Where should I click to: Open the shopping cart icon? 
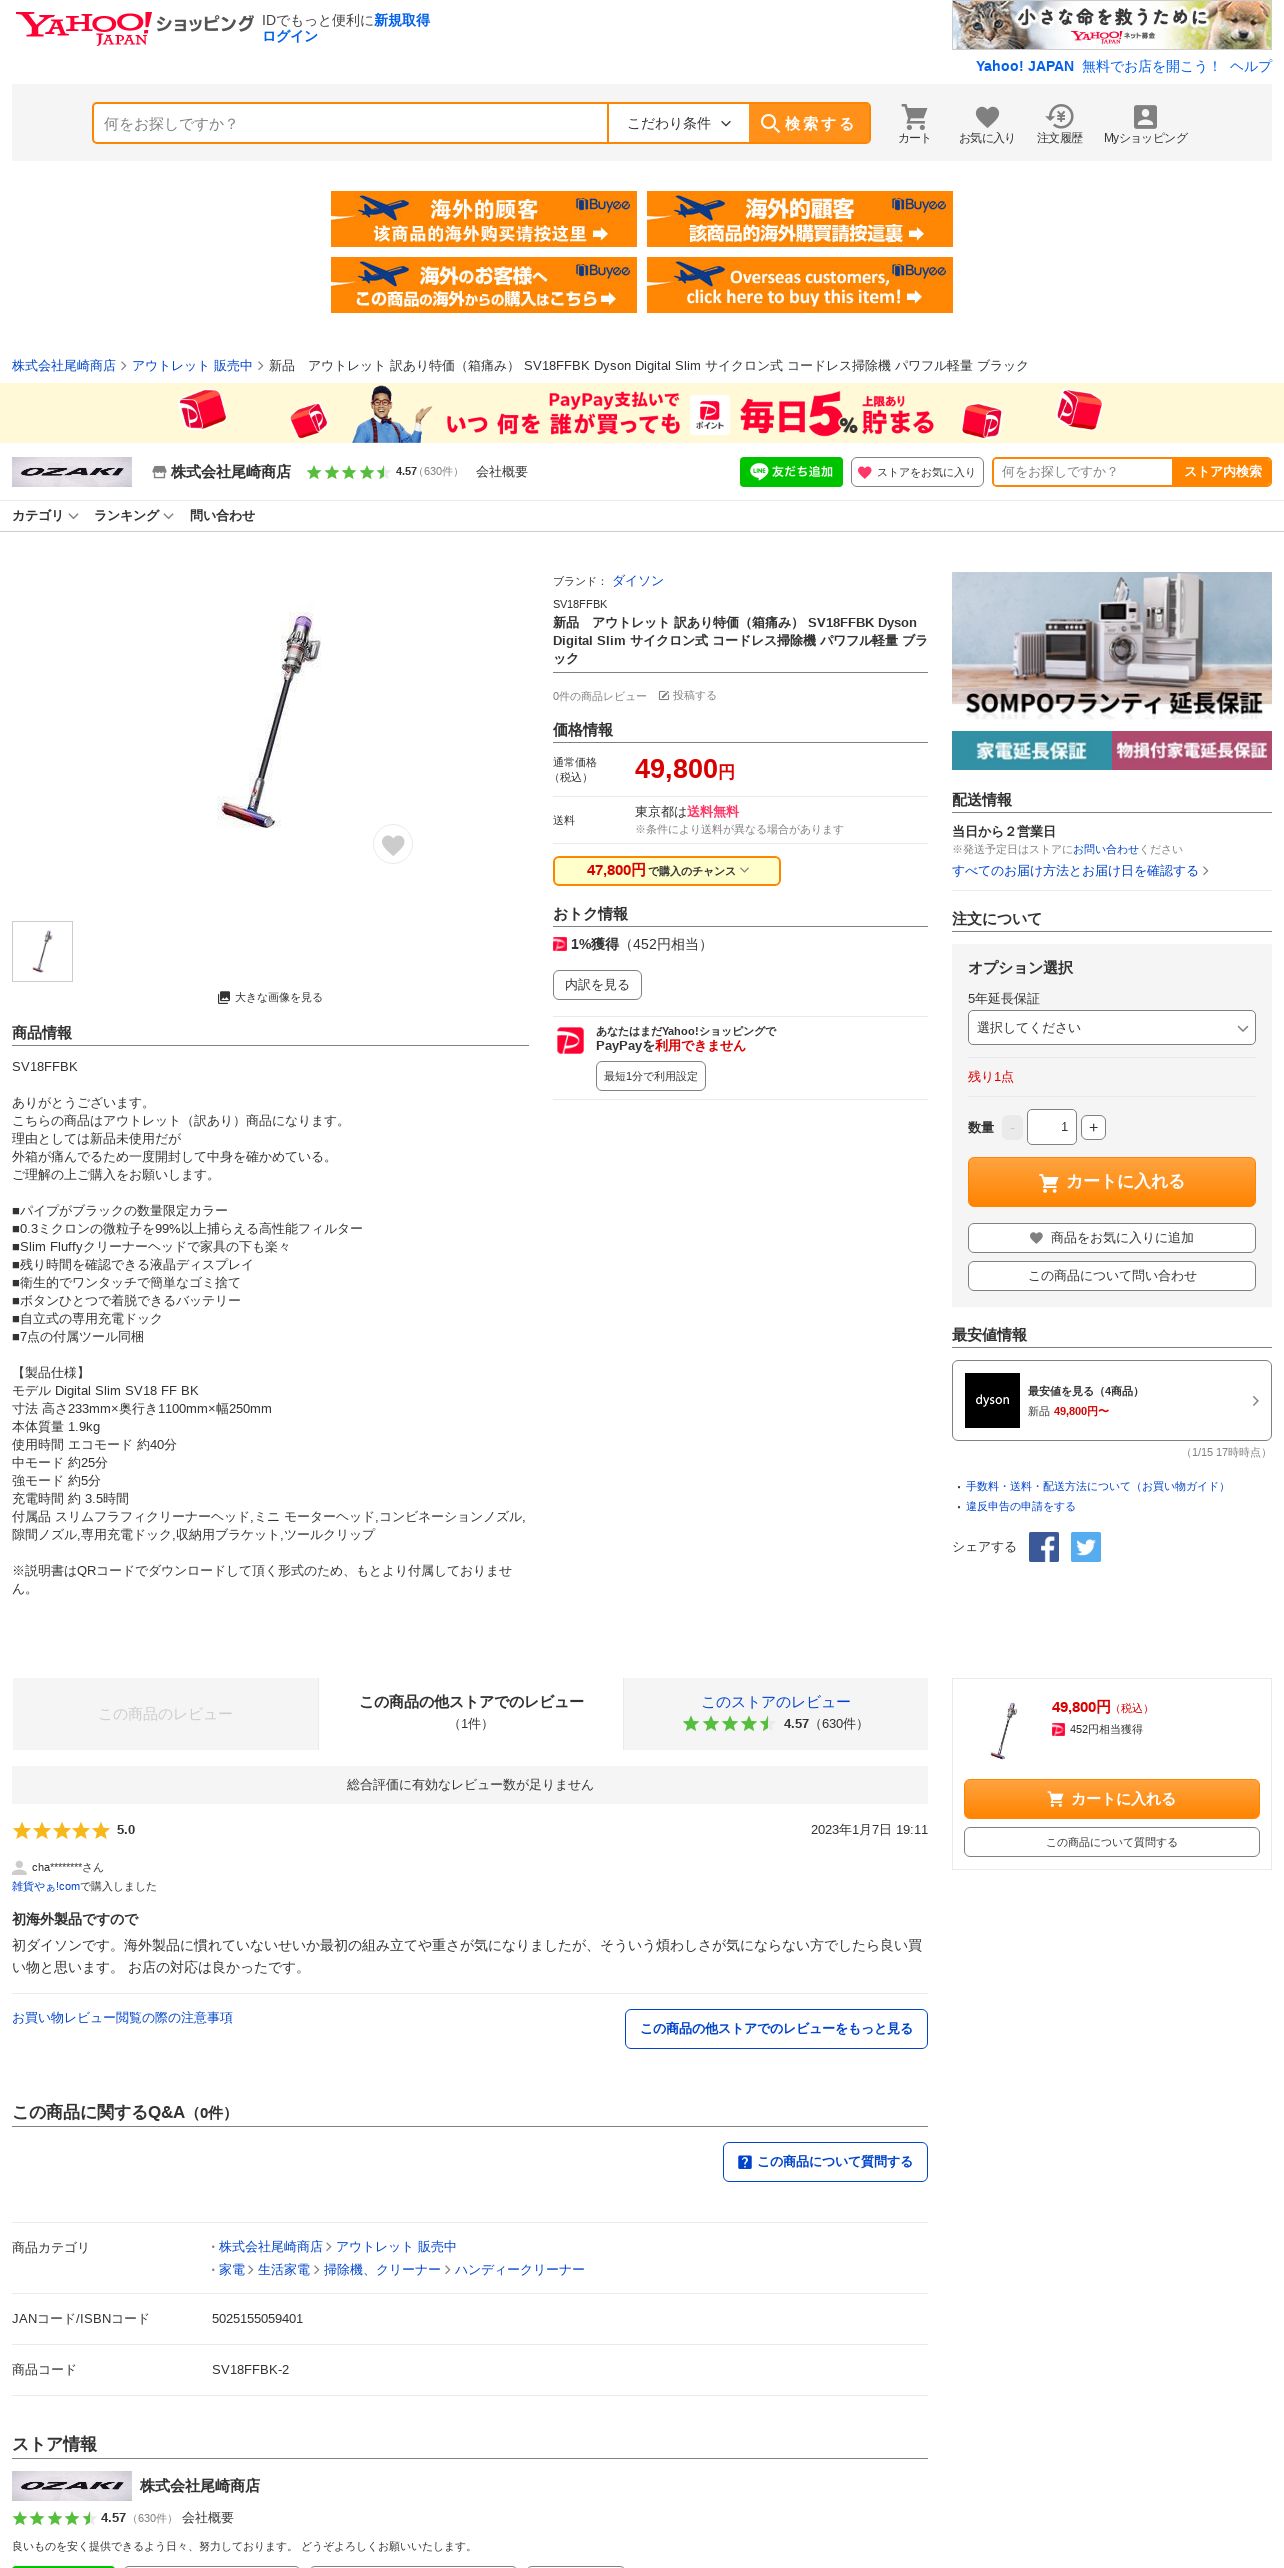(914, 123)
